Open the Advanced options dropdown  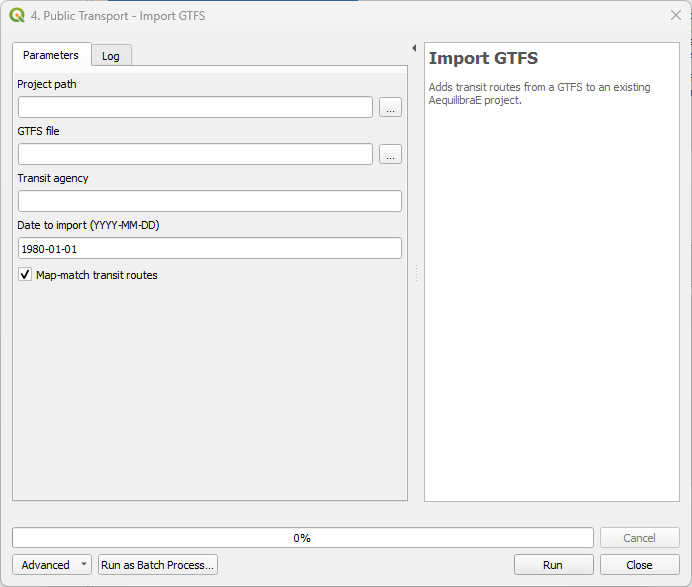pos(52,564)
